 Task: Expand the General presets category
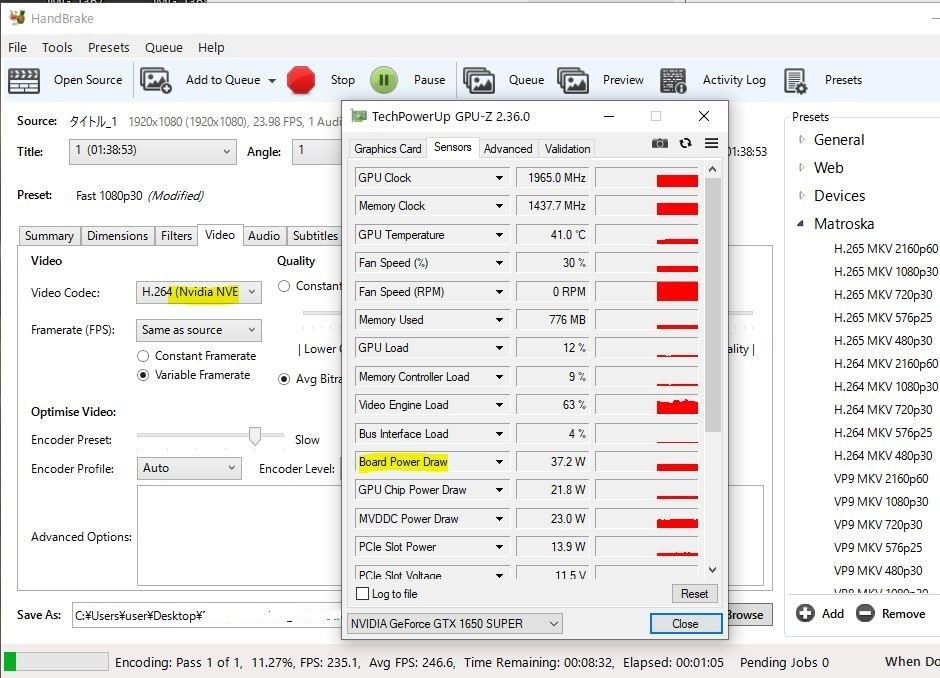click(802, 140)
